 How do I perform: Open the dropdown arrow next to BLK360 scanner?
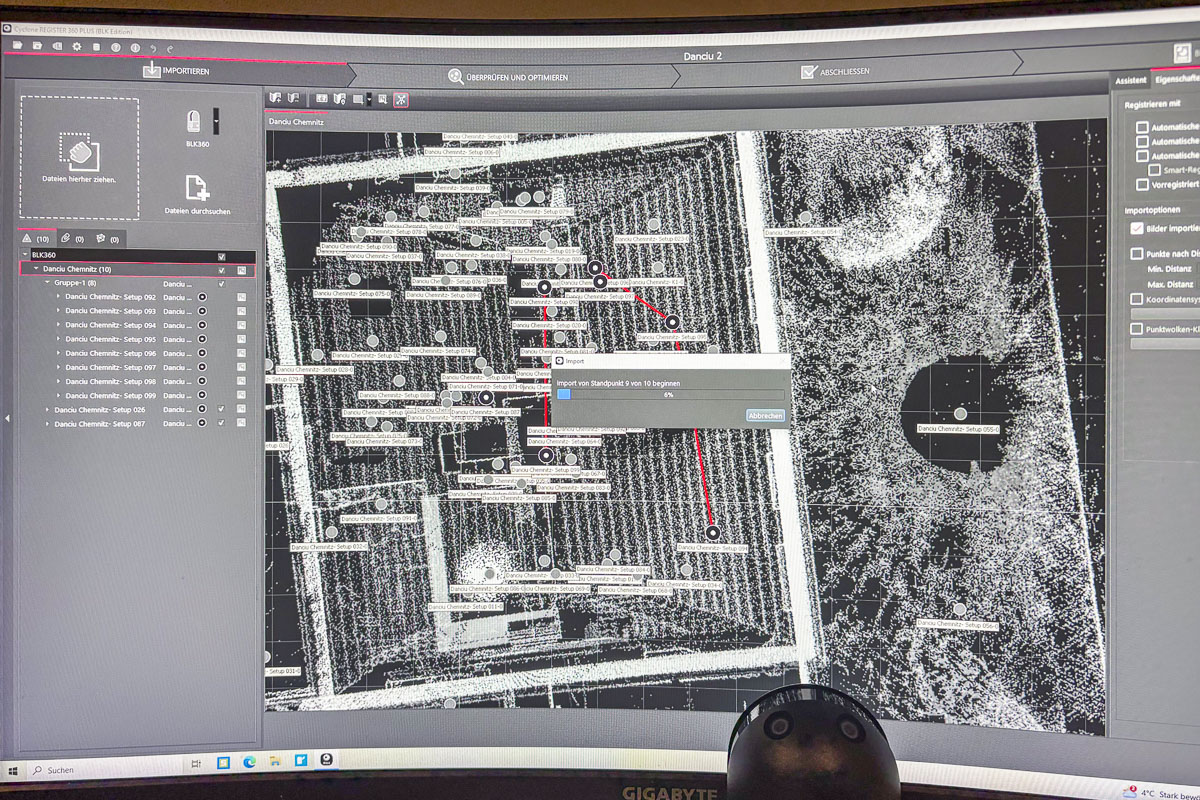click(x=215, y=122)
